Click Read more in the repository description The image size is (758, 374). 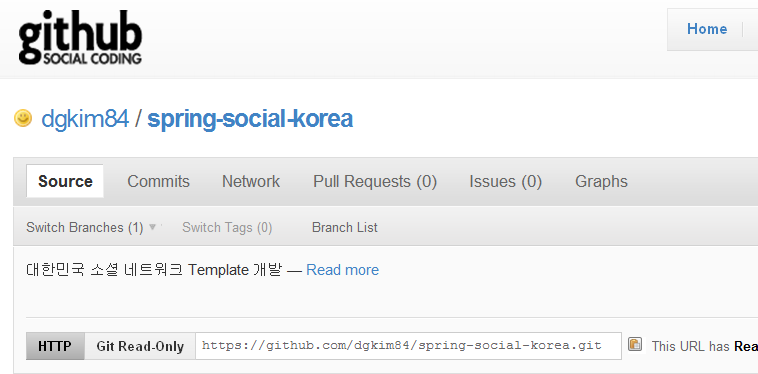pos(343,270)
